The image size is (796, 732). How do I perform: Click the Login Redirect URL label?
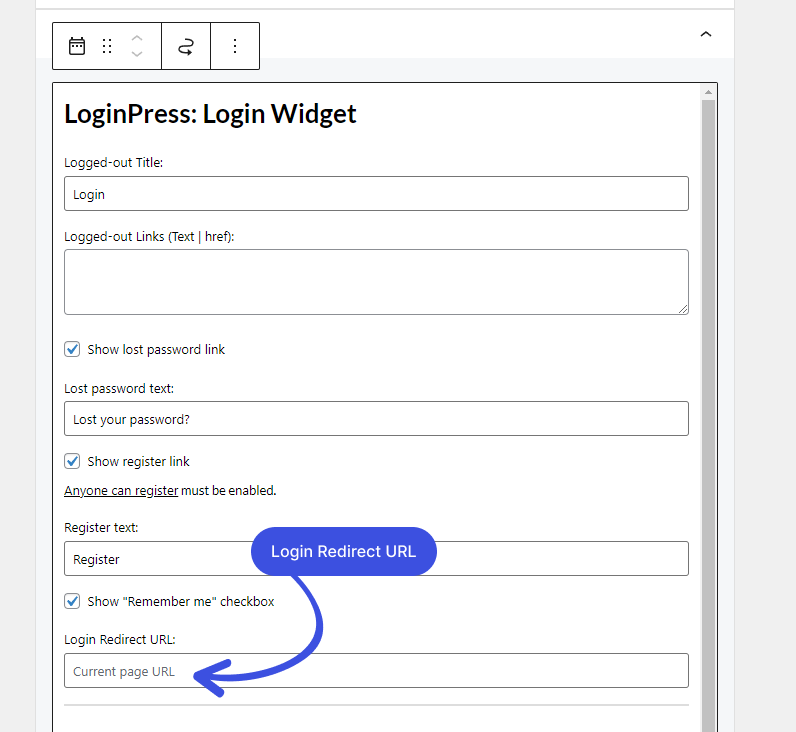coord(119,640)
